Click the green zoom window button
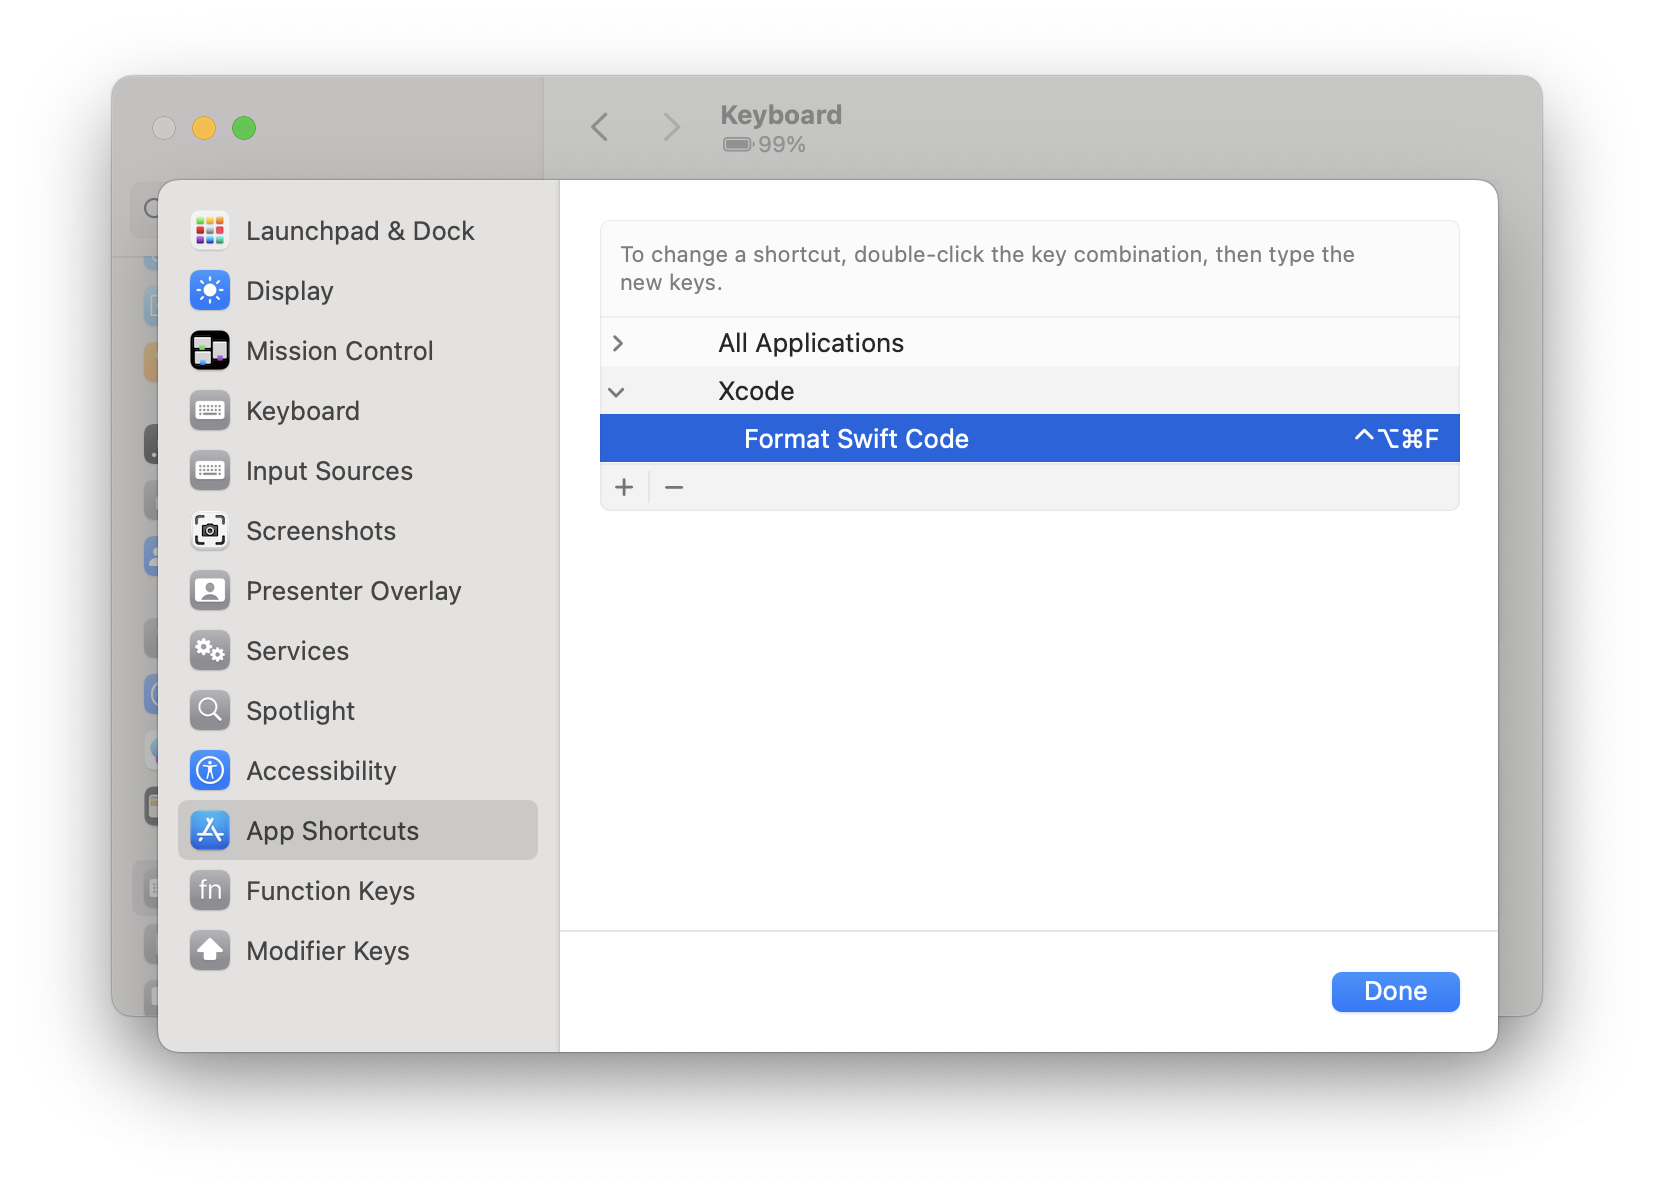This screenshot has height=1200, width=1654. pos(244,128)
